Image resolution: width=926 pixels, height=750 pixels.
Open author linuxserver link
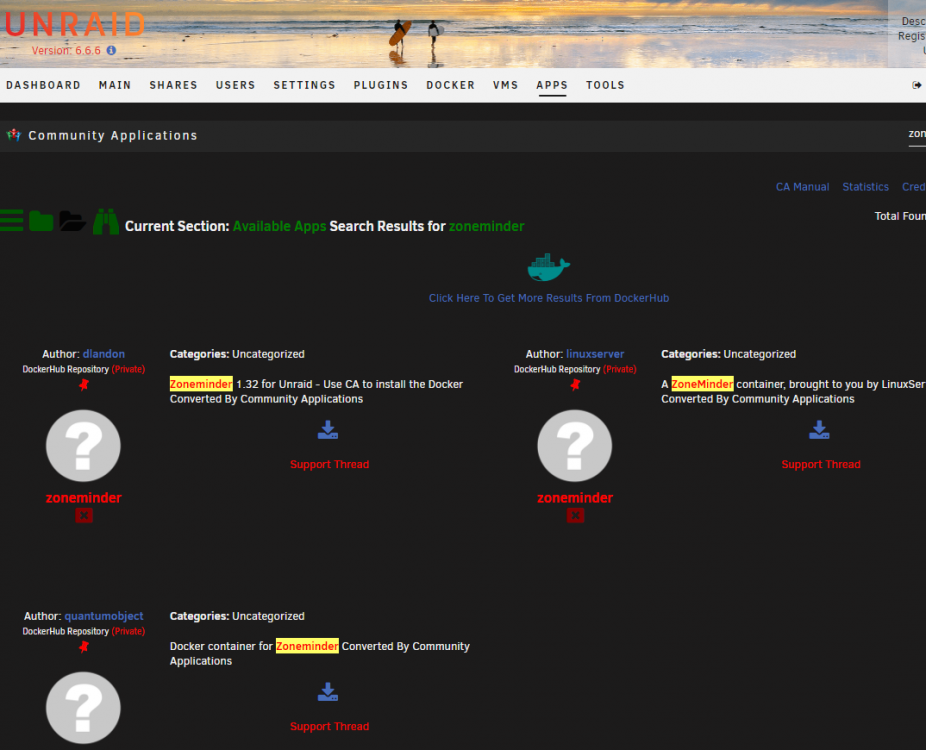[595, 354]
